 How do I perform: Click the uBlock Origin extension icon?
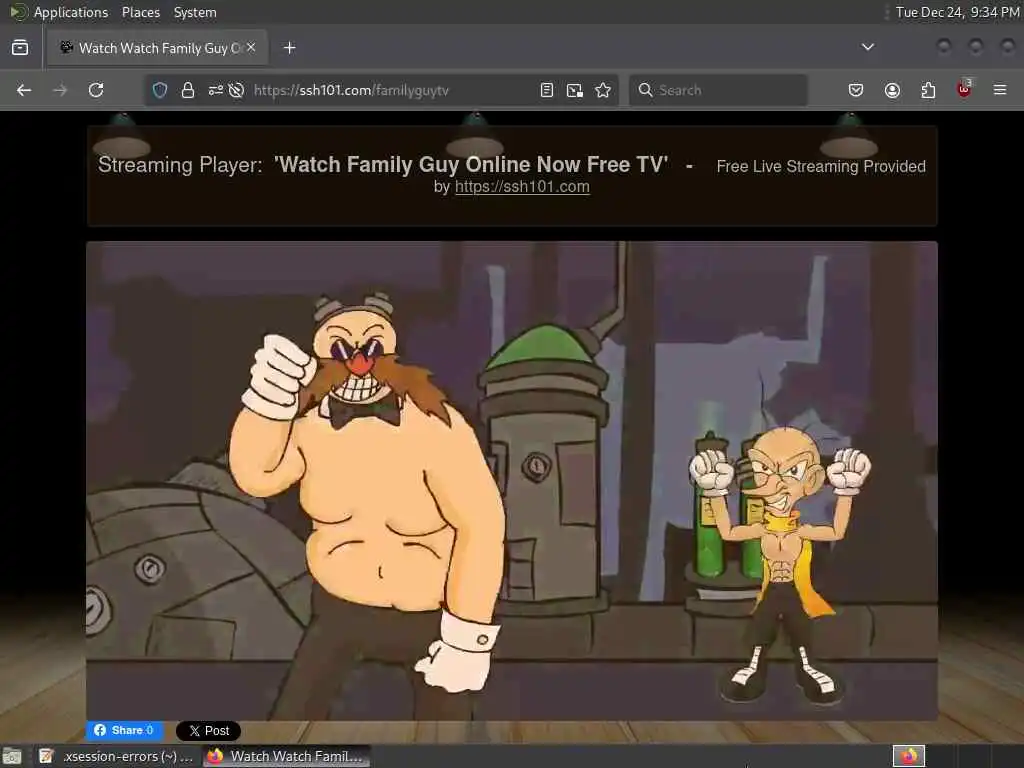click(x=964, y=89)
